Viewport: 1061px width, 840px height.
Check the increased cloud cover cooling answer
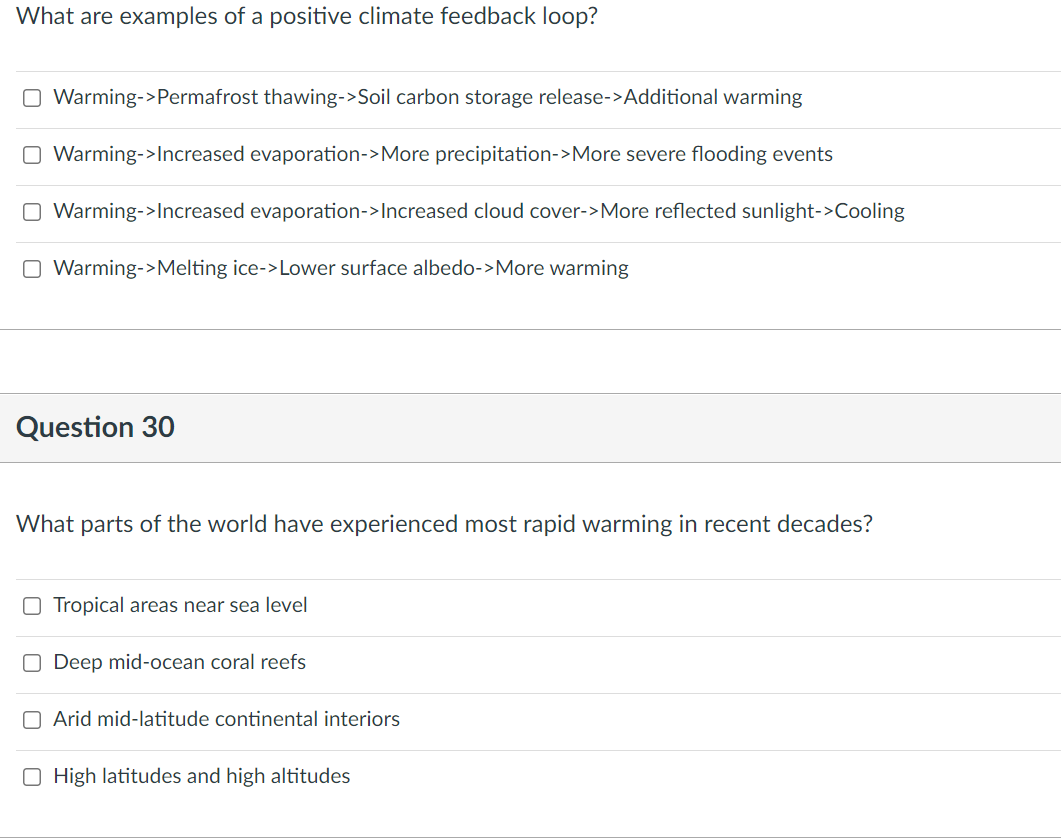(31, 211)
